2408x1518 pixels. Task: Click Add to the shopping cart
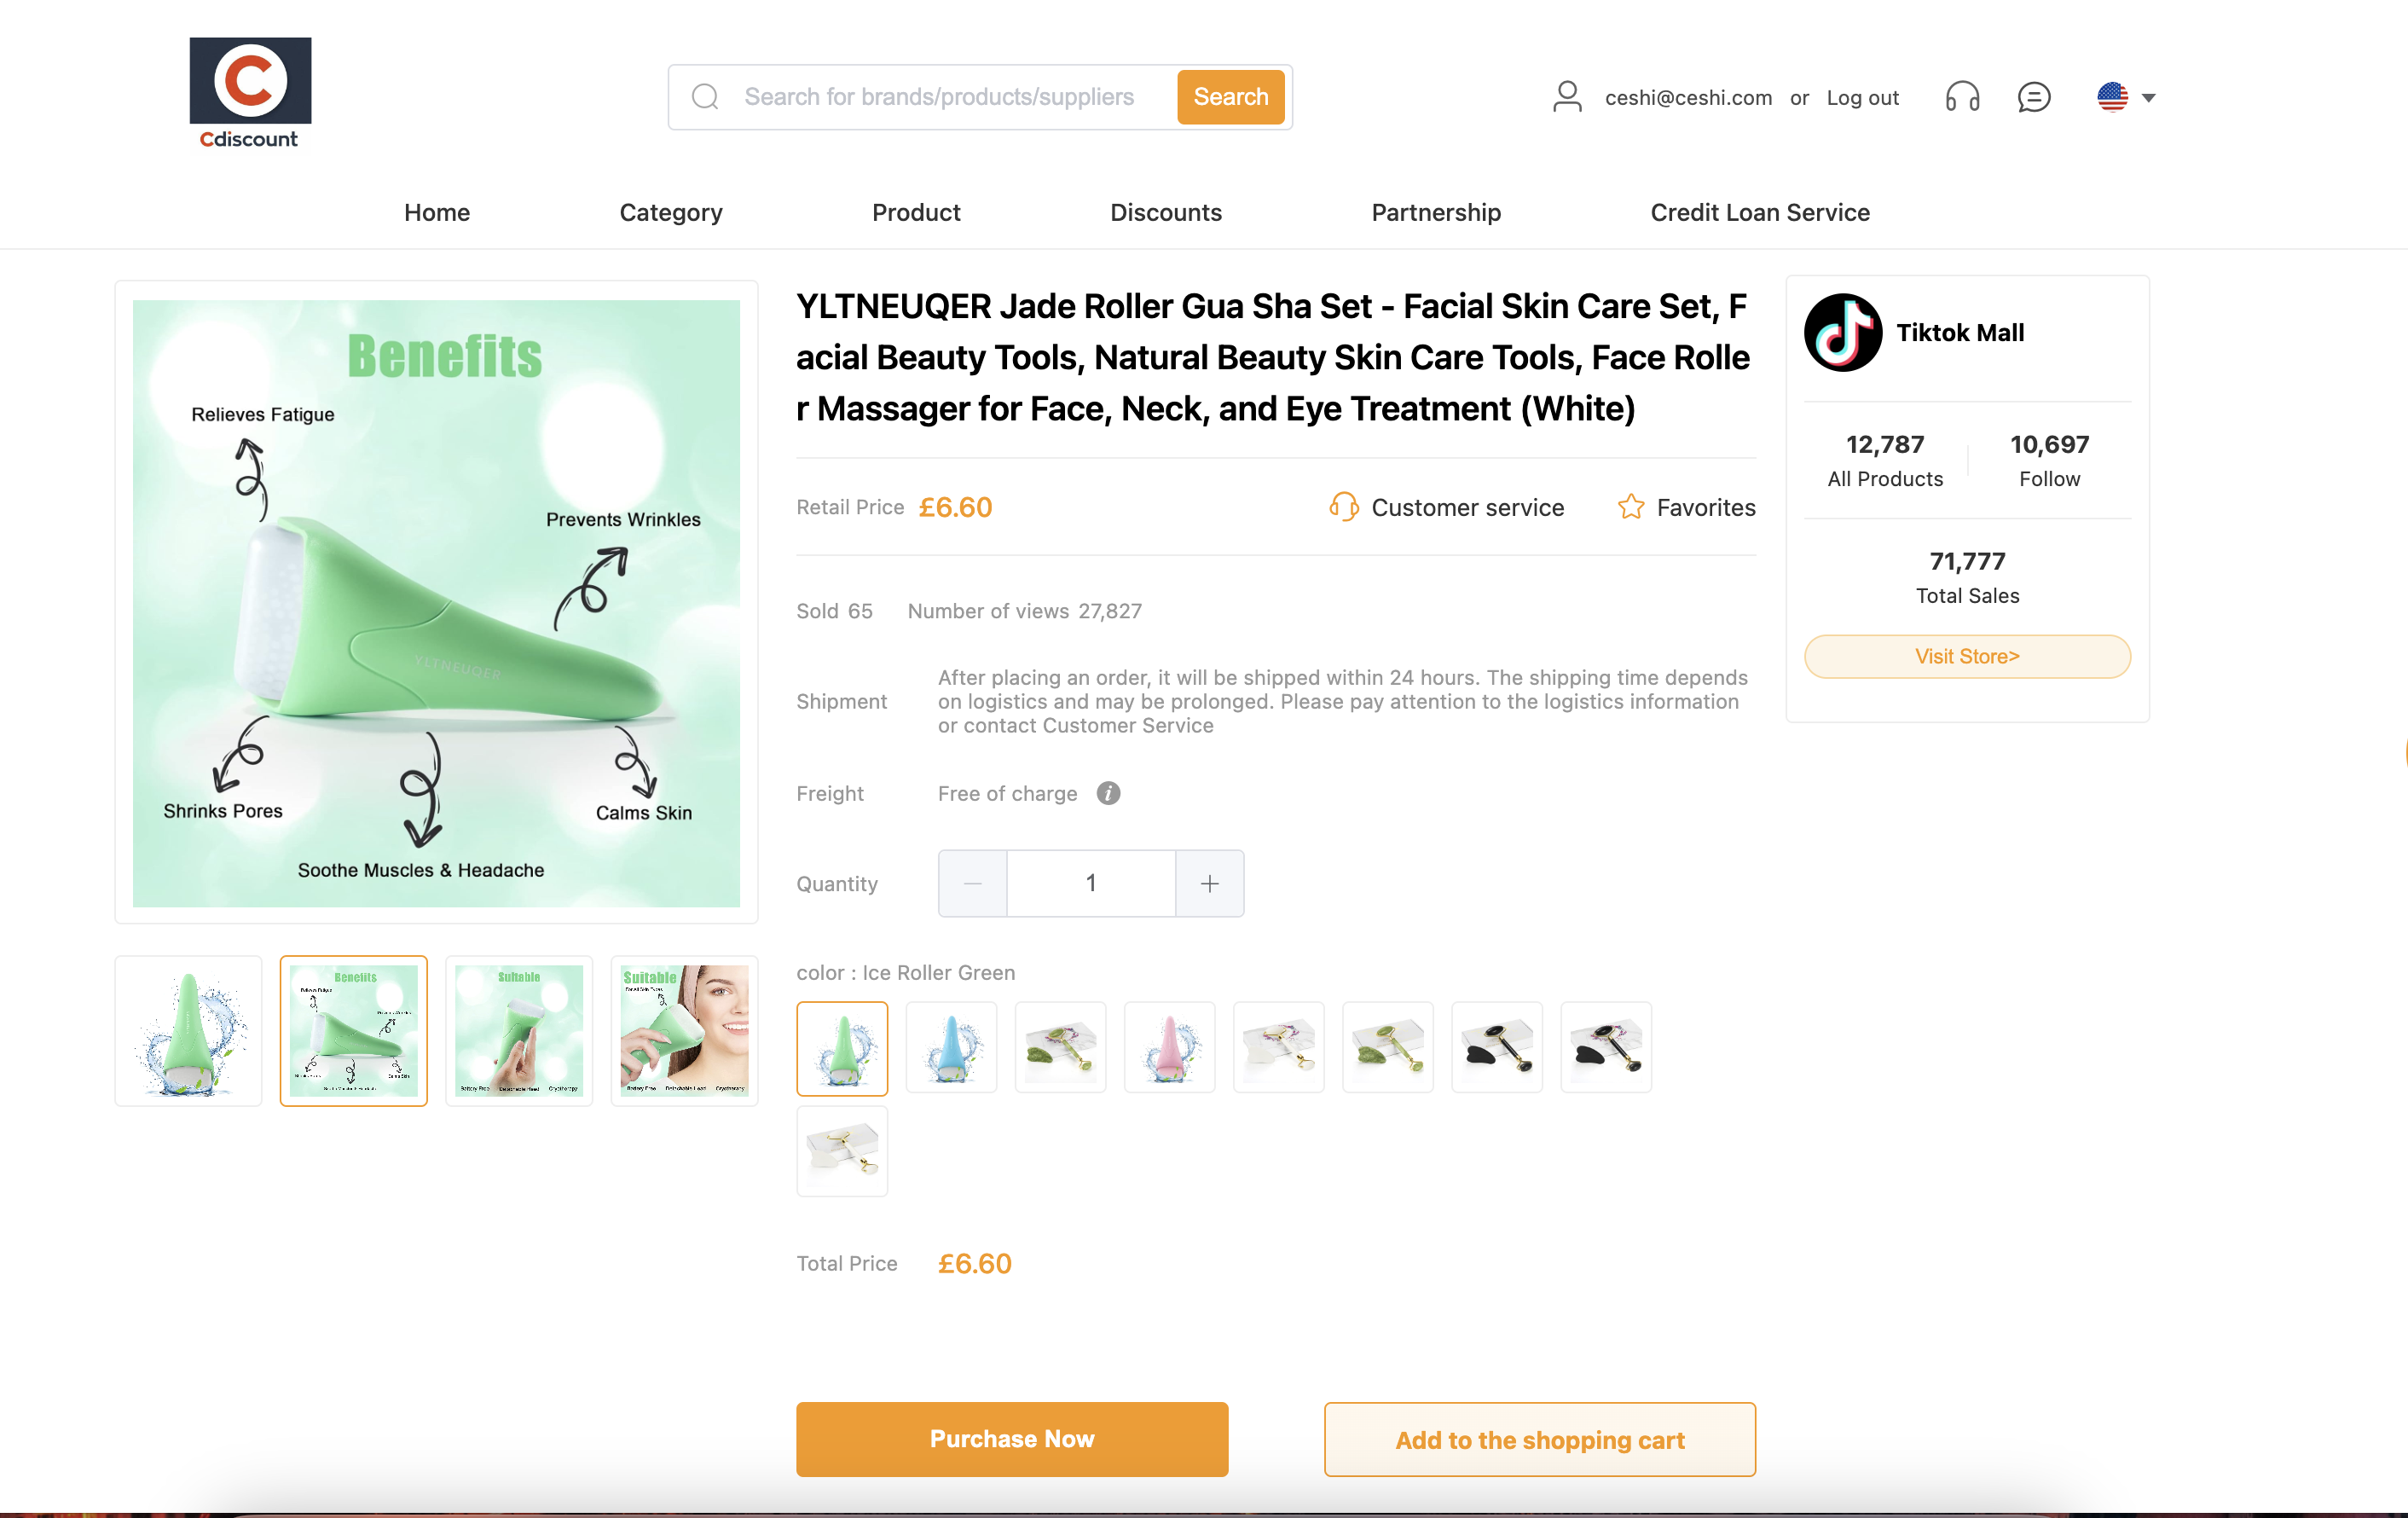click(x=1540, y=1439)
